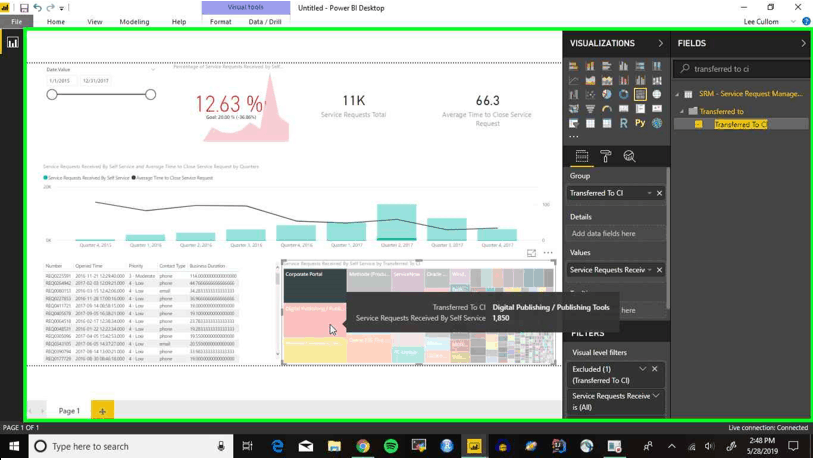The height and width of the screenshot is (460, 815).
Task: Click the Lee Cullom account name
Action: tap(761, 22)
